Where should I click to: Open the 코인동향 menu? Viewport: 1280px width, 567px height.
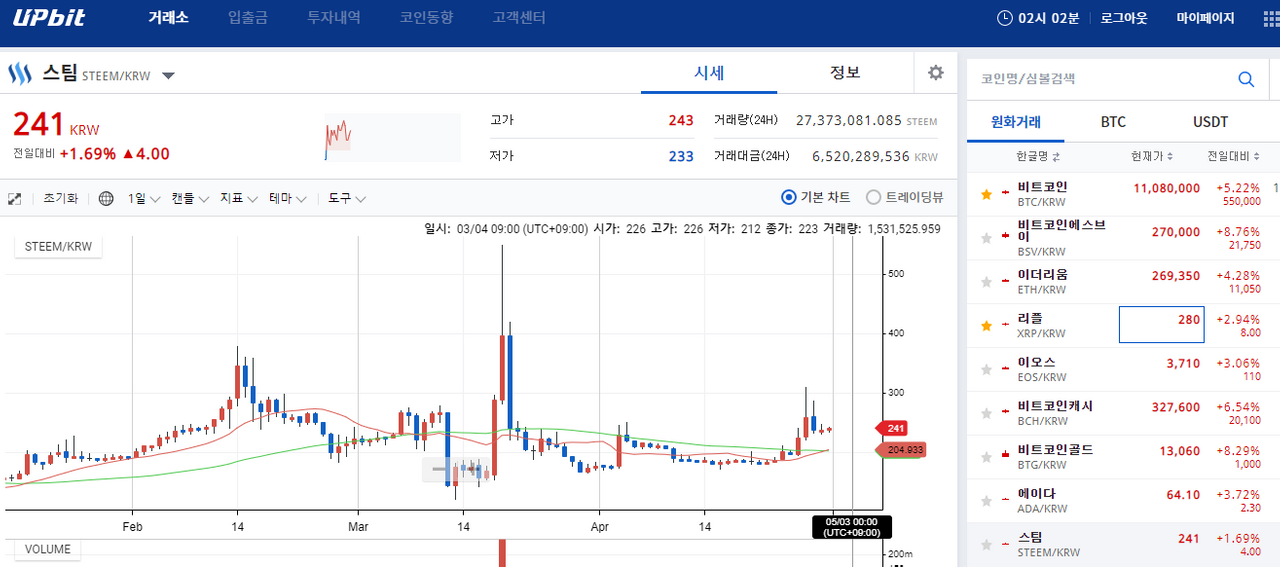pos(426,18)
